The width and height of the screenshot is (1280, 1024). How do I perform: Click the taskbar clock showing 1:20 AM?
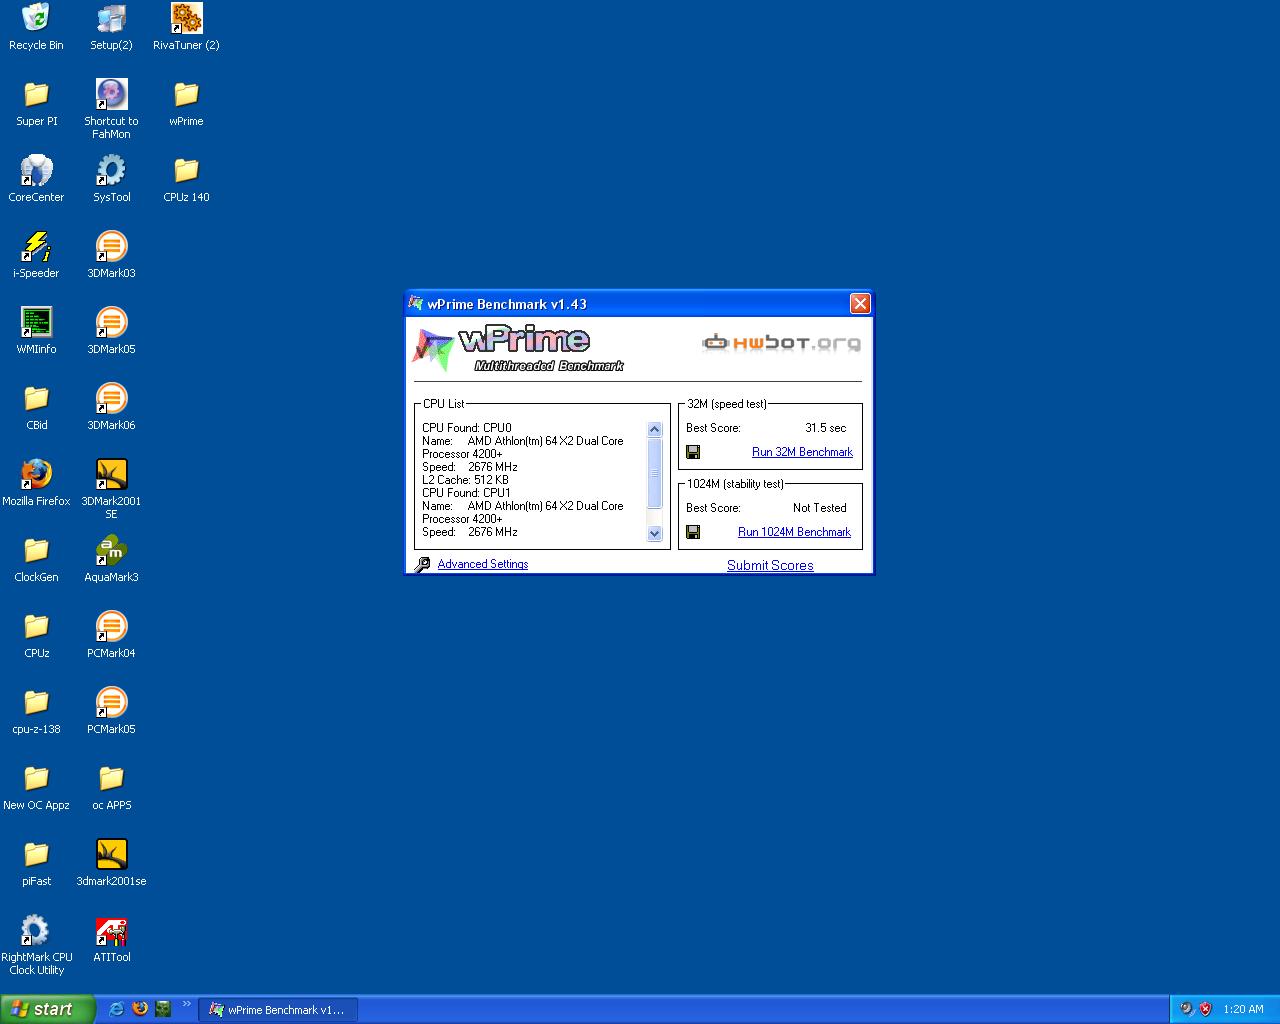tap(1243, 1010)
